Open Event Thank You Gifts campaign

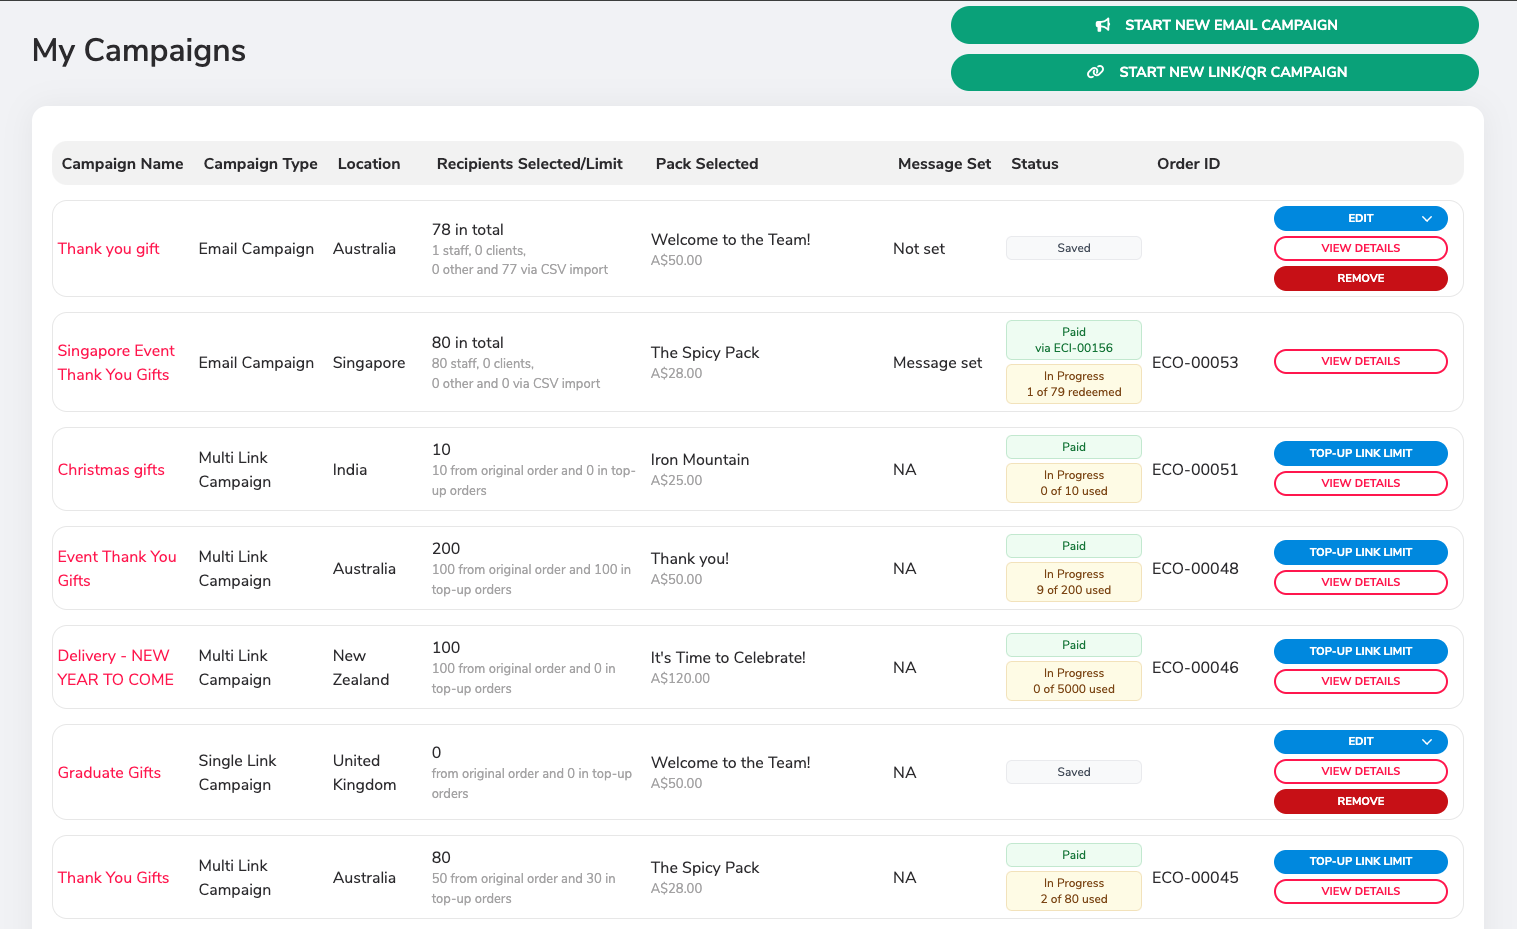pyautogui.click(x=117, y=569)
